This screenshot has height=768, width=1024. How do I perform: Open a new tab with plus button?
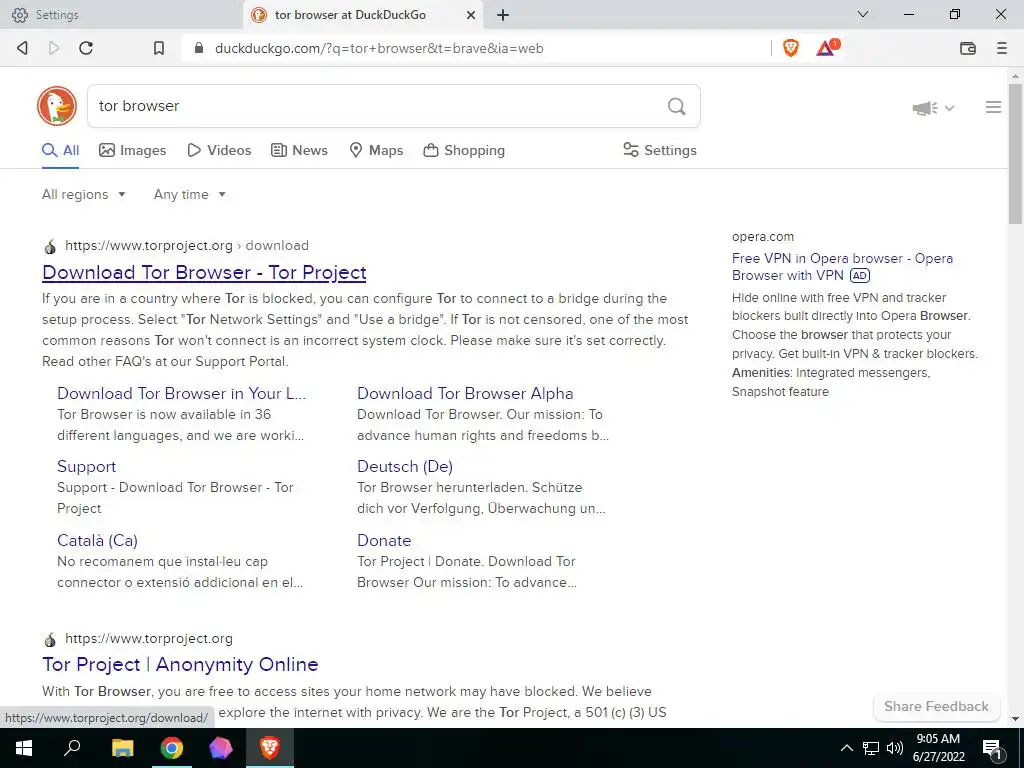click(x=502, y=15)
